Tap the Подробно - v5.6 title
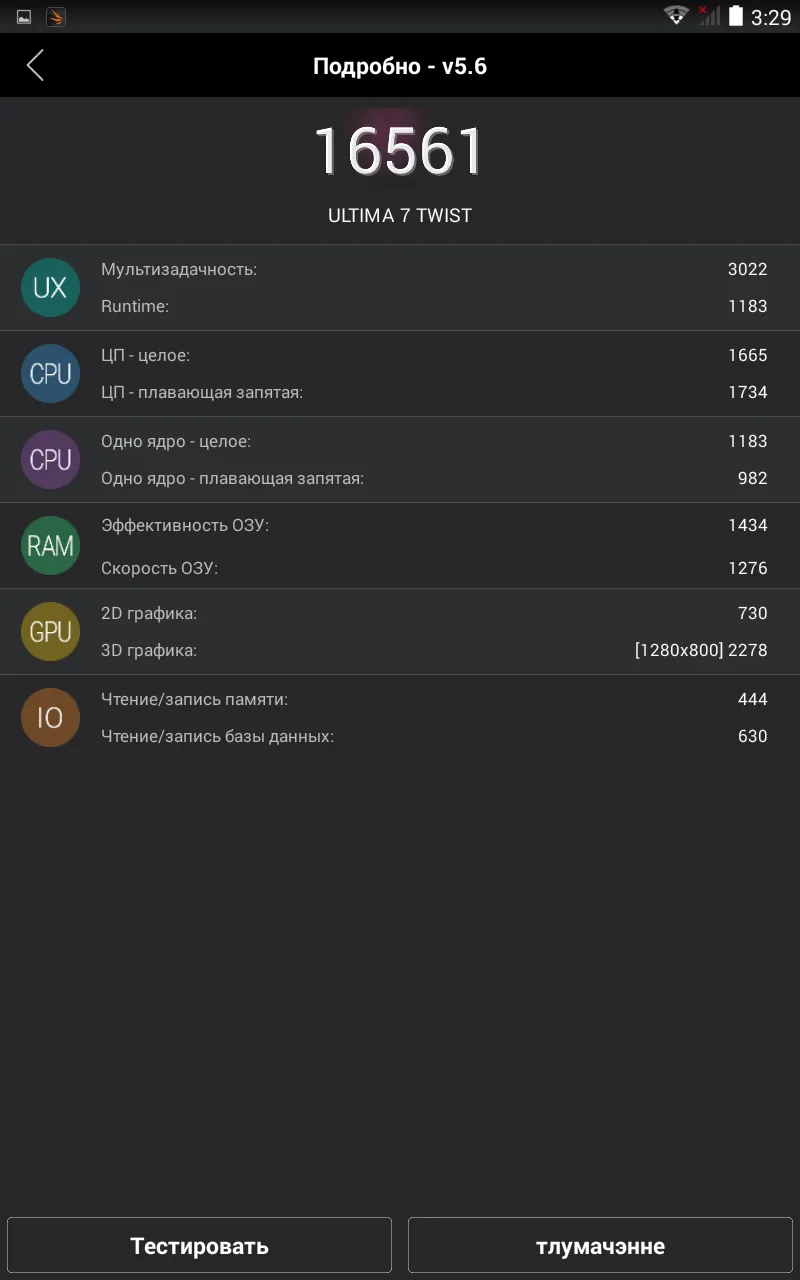Viewport: 800px width, 1280px height. (x=400, y=67)
